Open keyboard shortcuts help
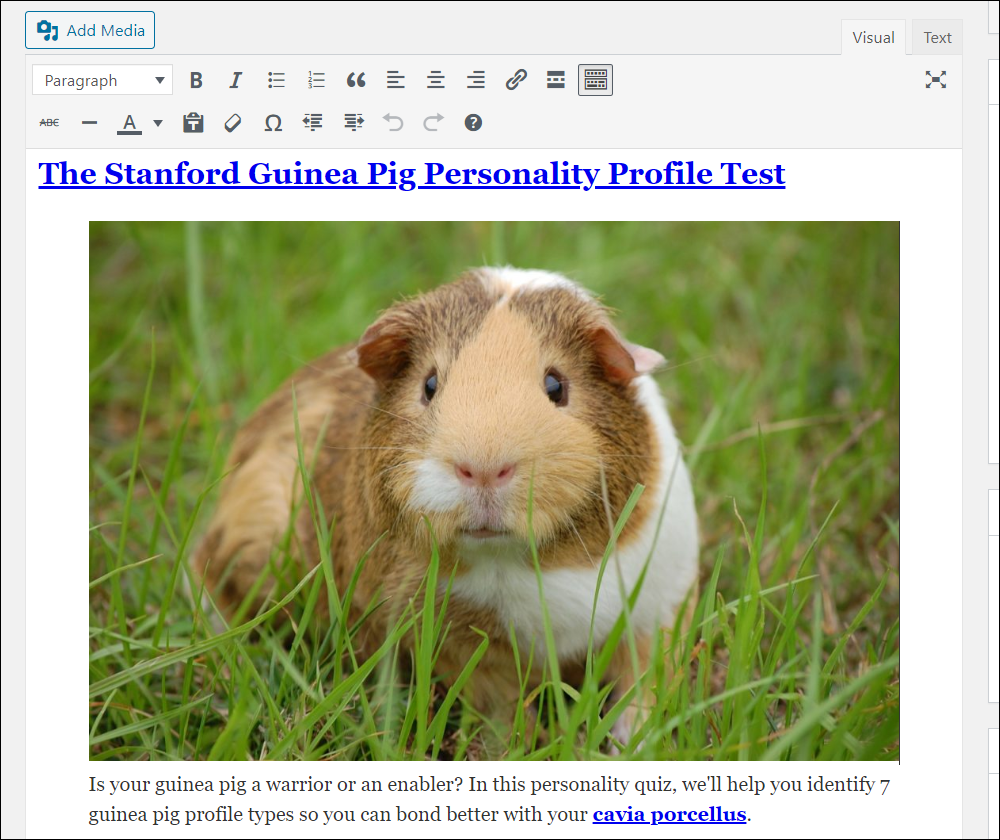Viewport: 1000px width, 840px height. tap(473, 122)
